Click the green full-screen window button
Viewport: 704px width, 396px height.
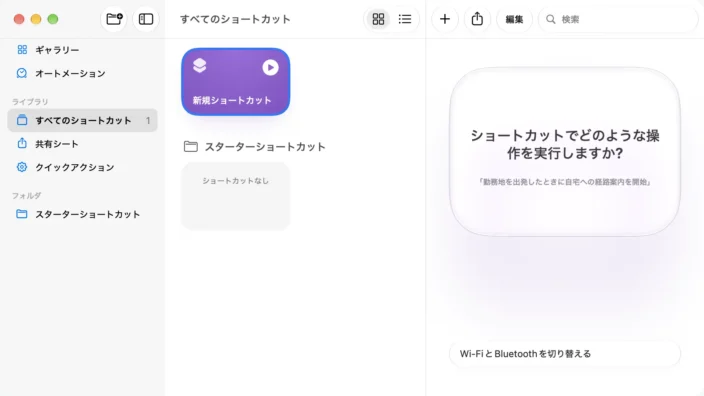[x=53, y=19]
